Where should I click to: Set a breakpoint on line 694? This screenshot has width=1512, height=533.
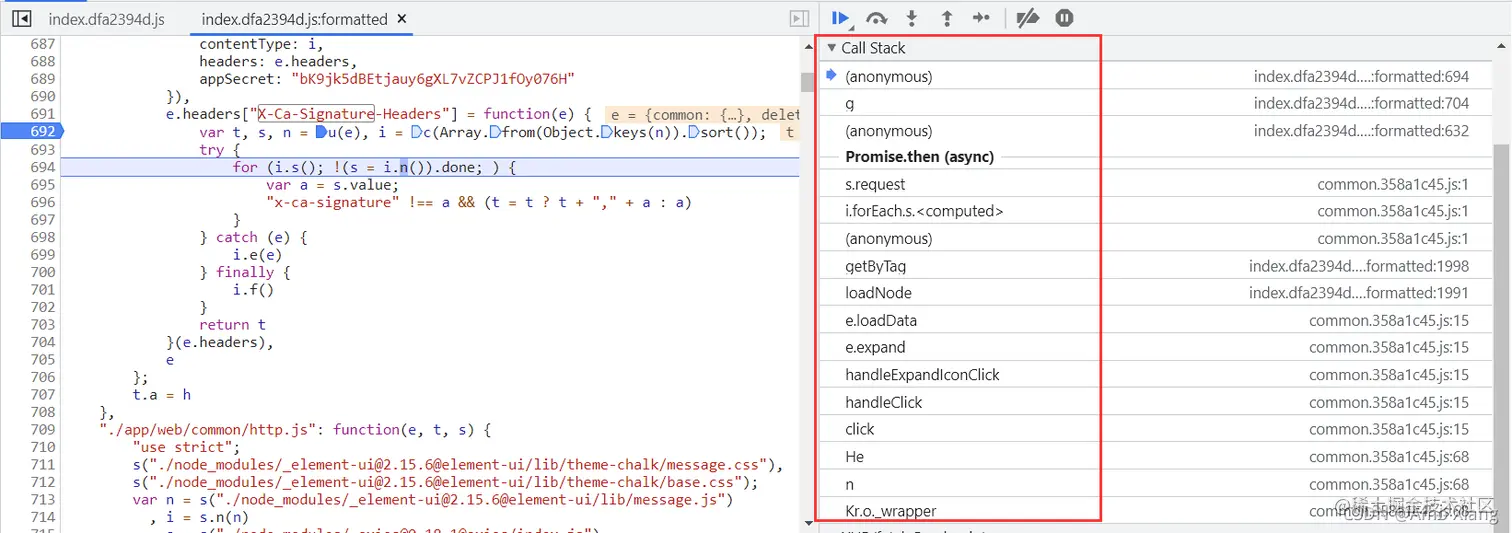[42, 167]
